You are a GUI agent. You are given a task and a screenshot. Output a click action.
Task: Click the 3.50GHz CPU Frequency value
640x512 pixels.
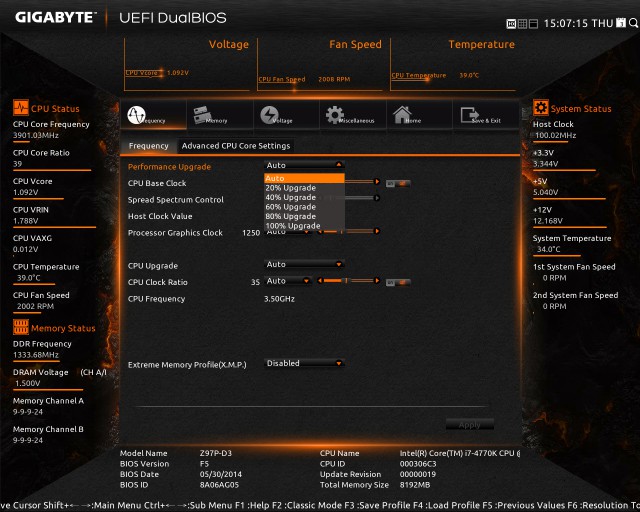pyautogui.click(x=279, y=299)
